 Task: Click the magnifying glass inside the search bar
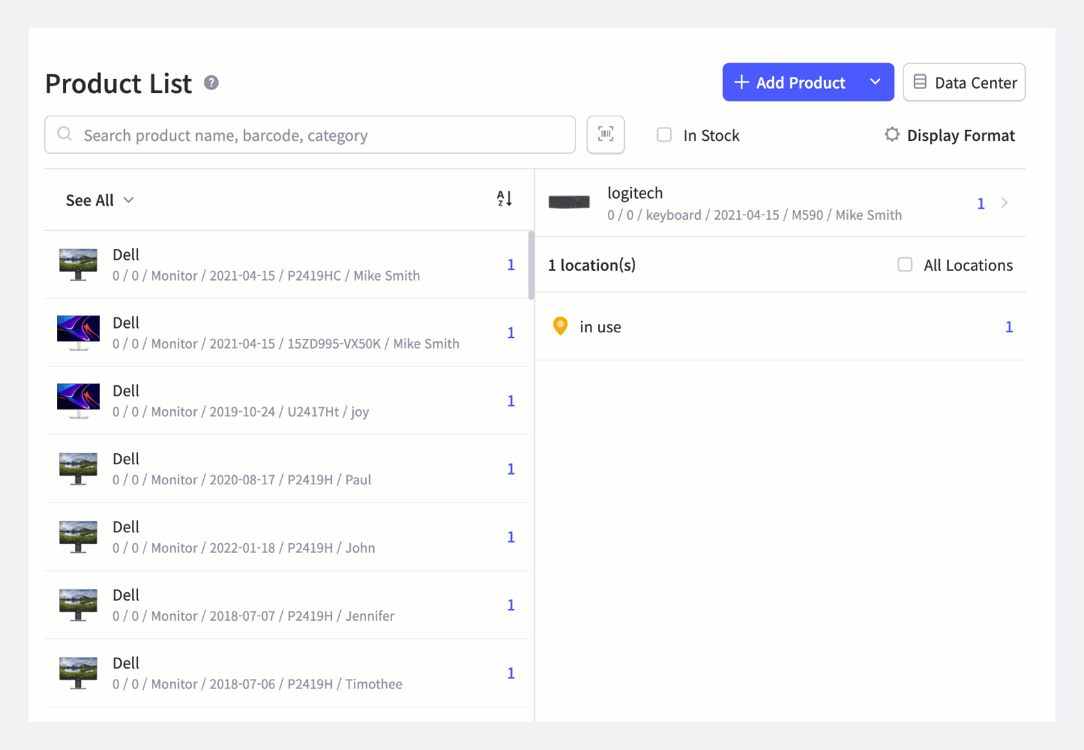point(64,134)
